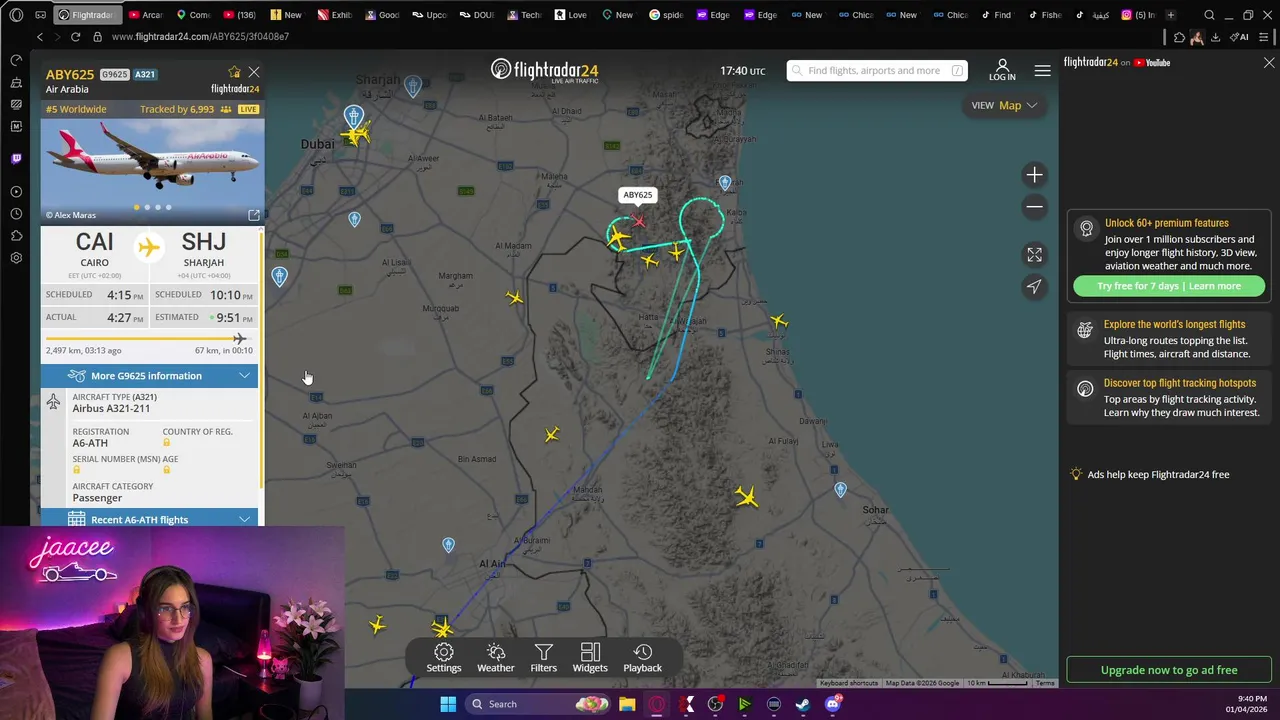
Task: Open aircraft photo in external link
Action: pos(254,215)
